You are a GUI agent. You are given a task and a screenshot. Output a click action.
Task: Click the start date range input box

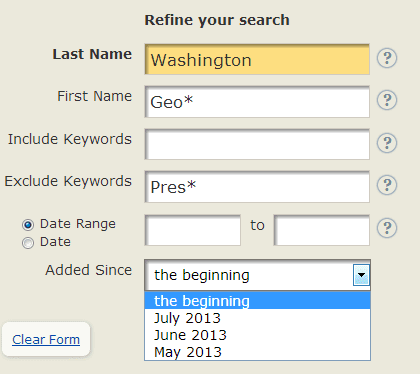[193, 230]
